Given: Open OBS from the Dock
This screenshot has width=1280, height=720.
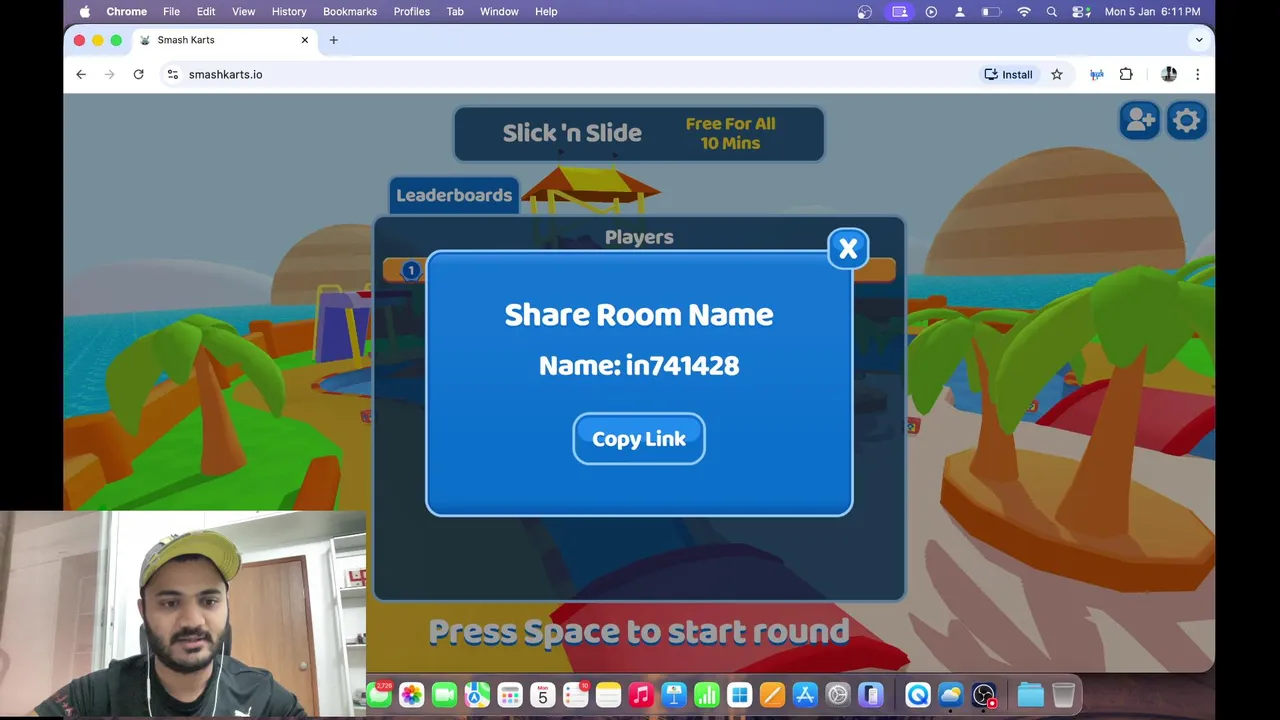Looking at the screenshot, I should click(x=984, y=695).
